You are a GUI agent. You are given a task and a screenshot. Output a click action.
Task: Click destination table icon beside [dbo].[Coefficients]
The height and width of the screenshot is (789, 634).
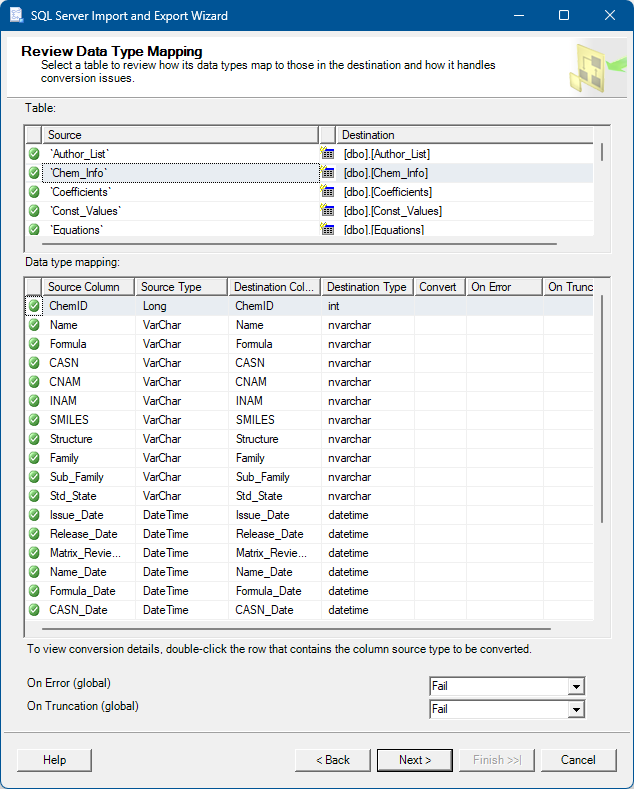328,191
